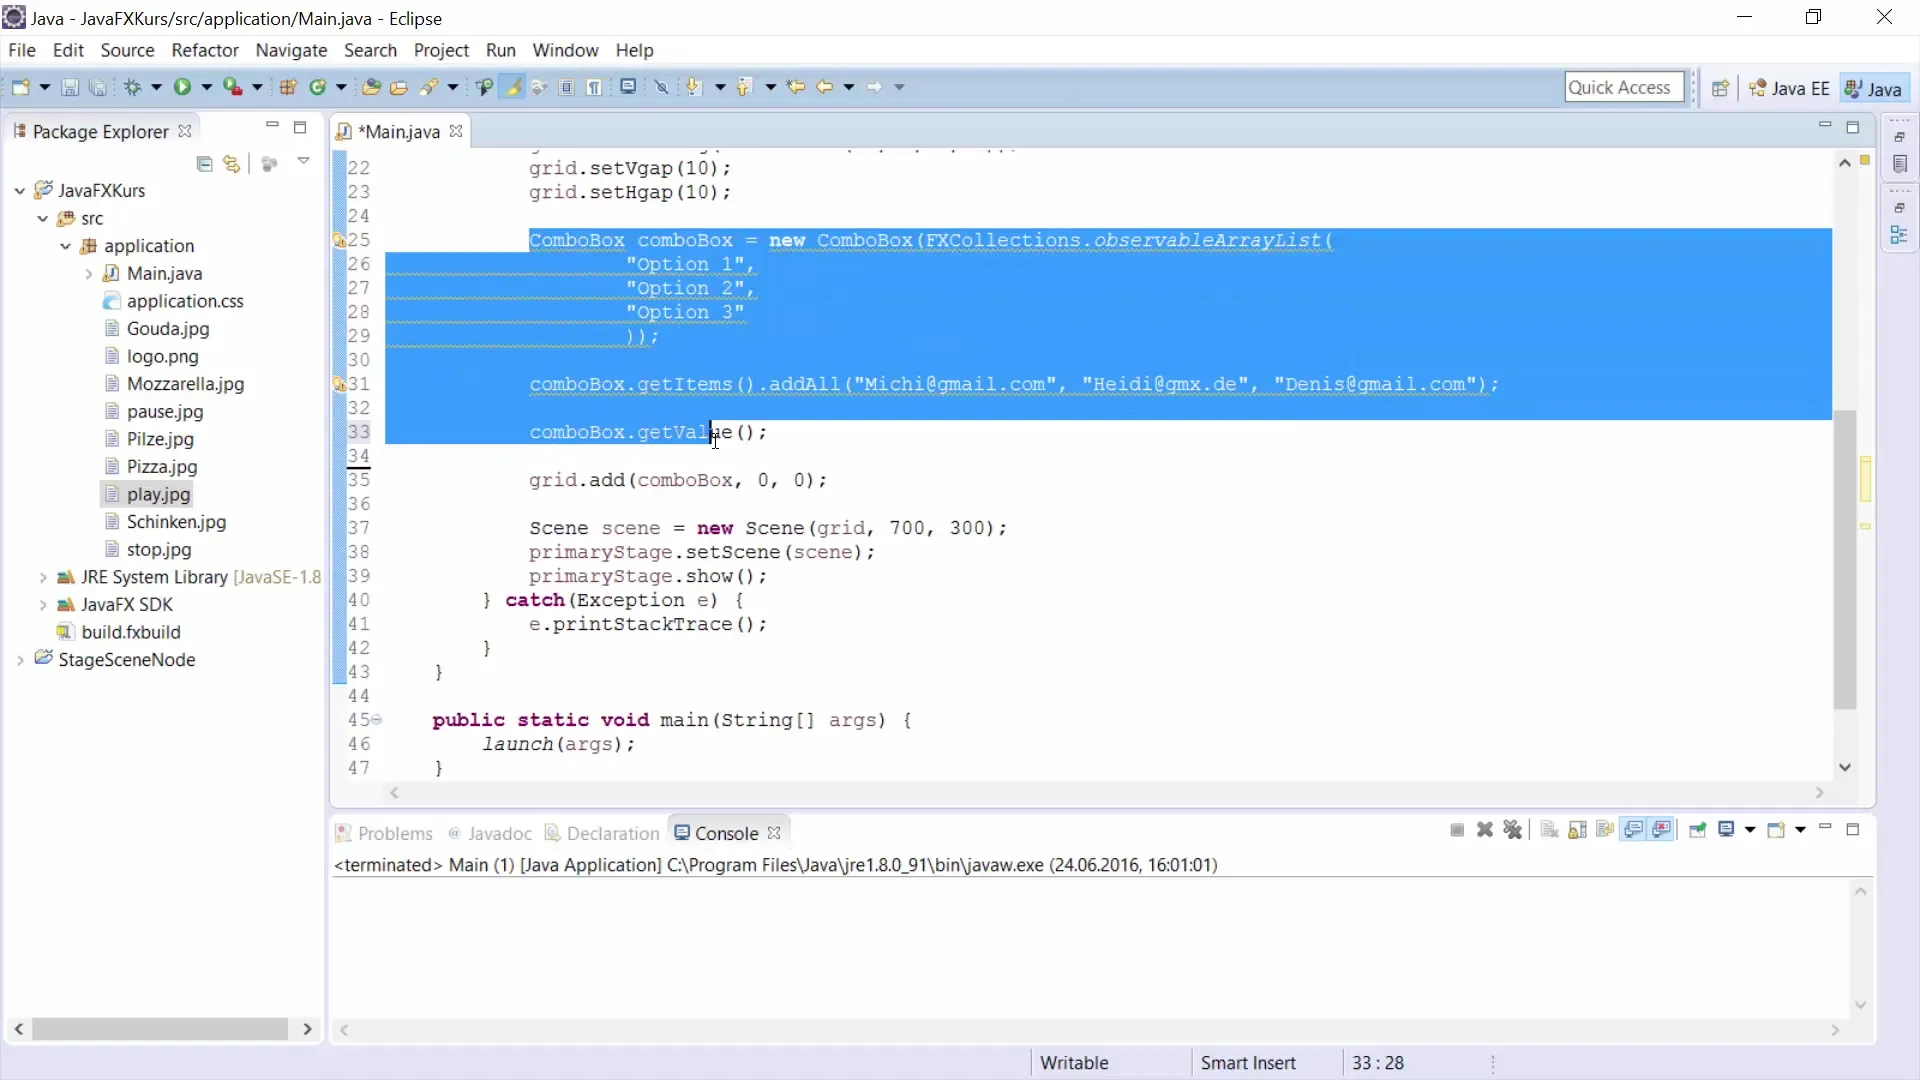Switch to the Declaration tab
1920x1080 pixels.
(x=602, y=833)
